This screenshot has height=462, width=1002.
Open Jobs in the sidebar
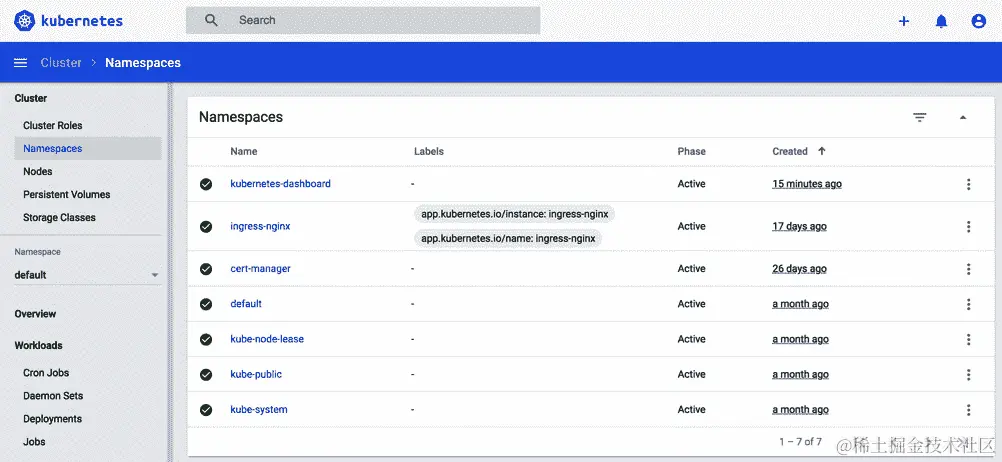point(35,442)
